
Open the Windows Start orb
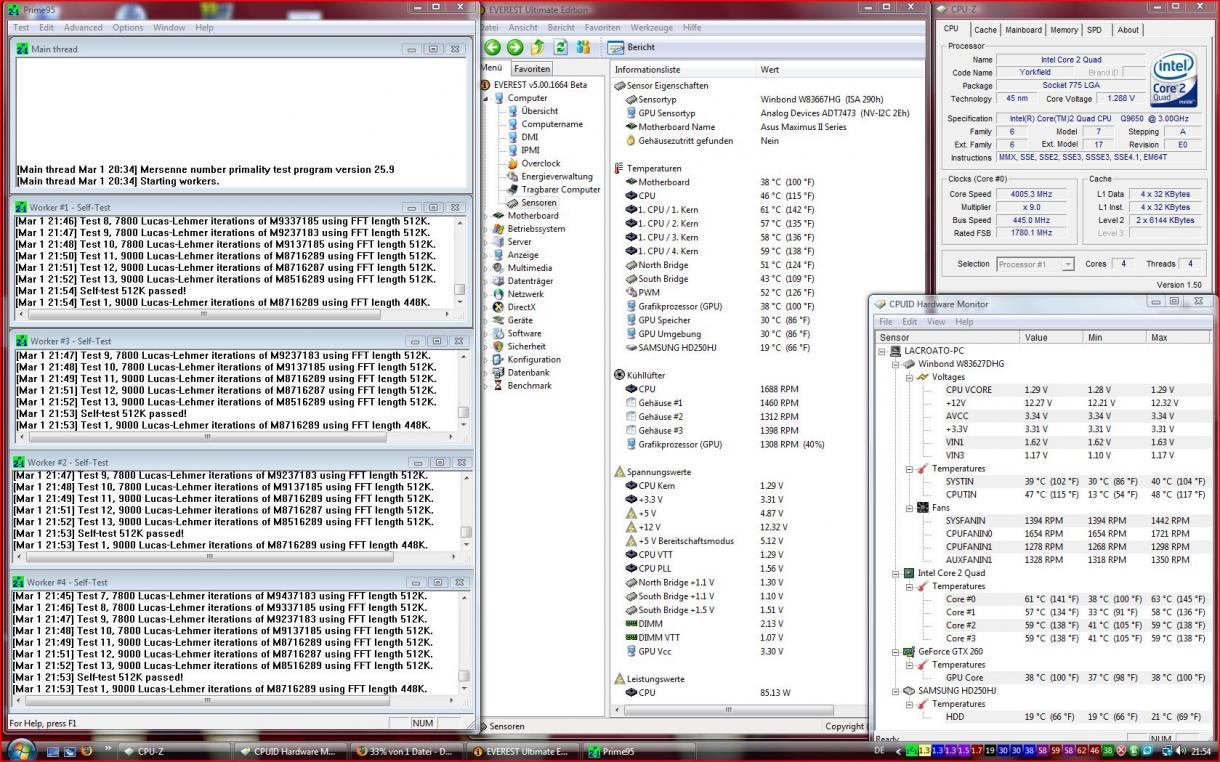[21, 749]
